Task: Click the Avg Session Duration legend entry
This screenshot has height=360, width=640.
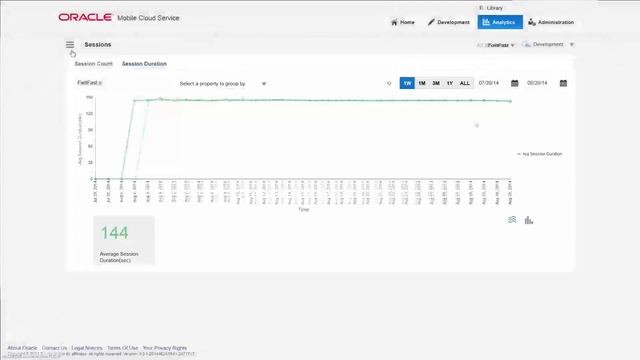Action: point(540,154)
